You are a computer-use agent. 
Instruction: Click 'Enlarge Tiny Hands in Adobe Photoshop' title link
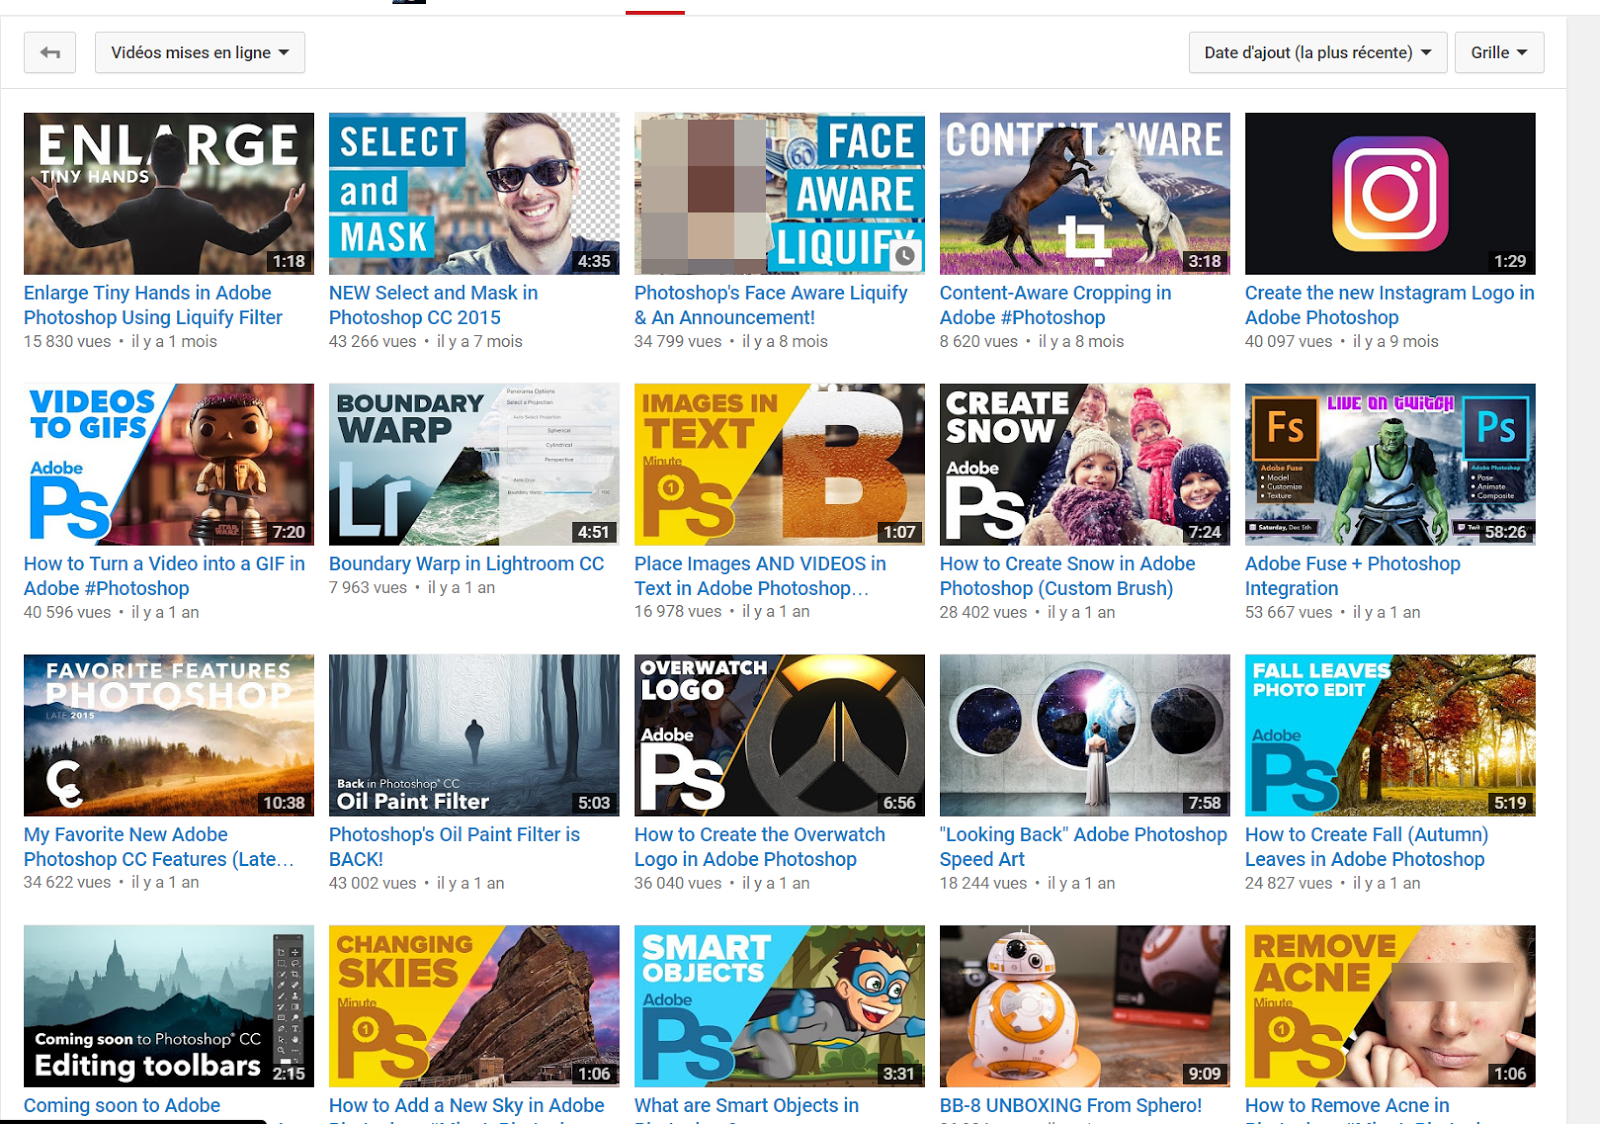[153, 305]
